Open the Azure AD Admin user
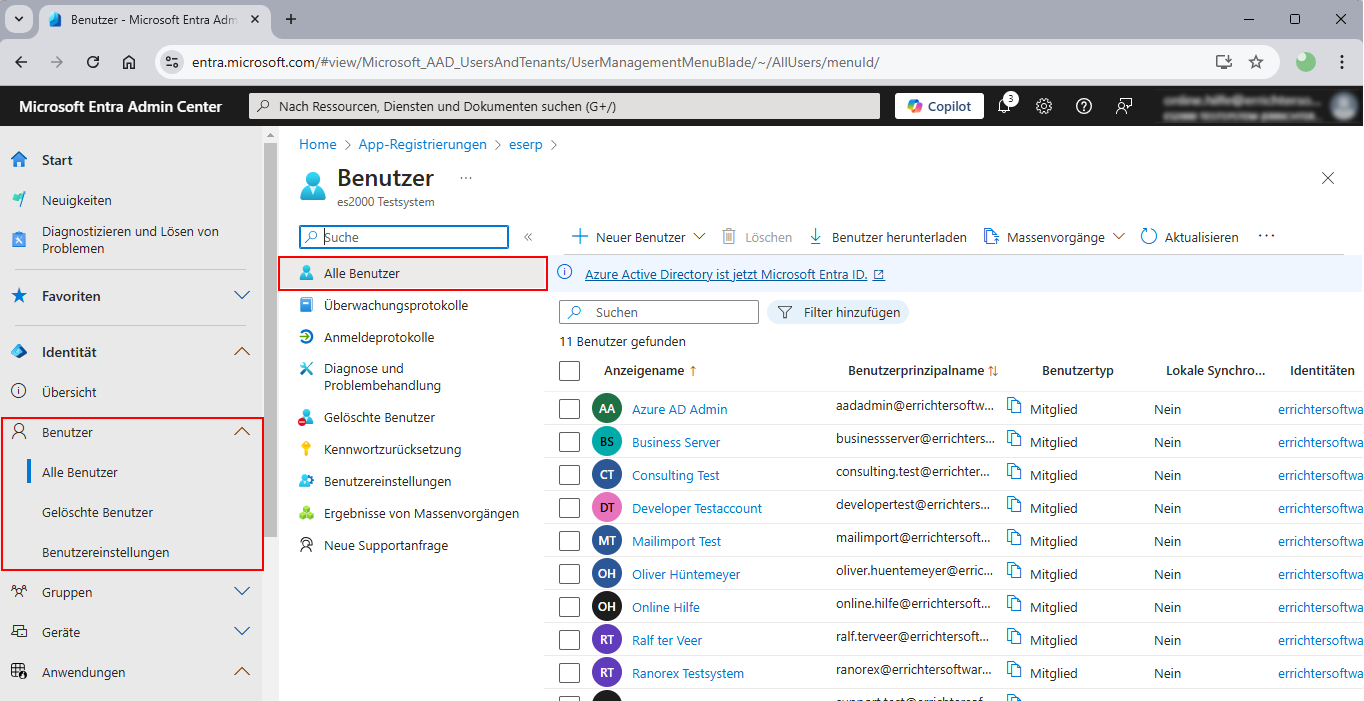Image resolution: width=1364 pixels, height=701 pixels. click(680, 409)
